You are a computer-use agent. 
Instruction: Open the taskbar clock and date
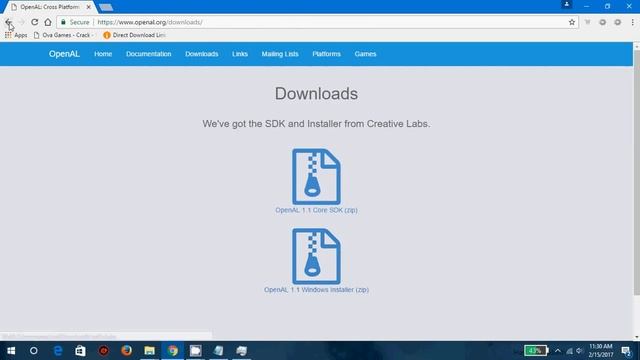pyautogui.click(x=600, y=351)
